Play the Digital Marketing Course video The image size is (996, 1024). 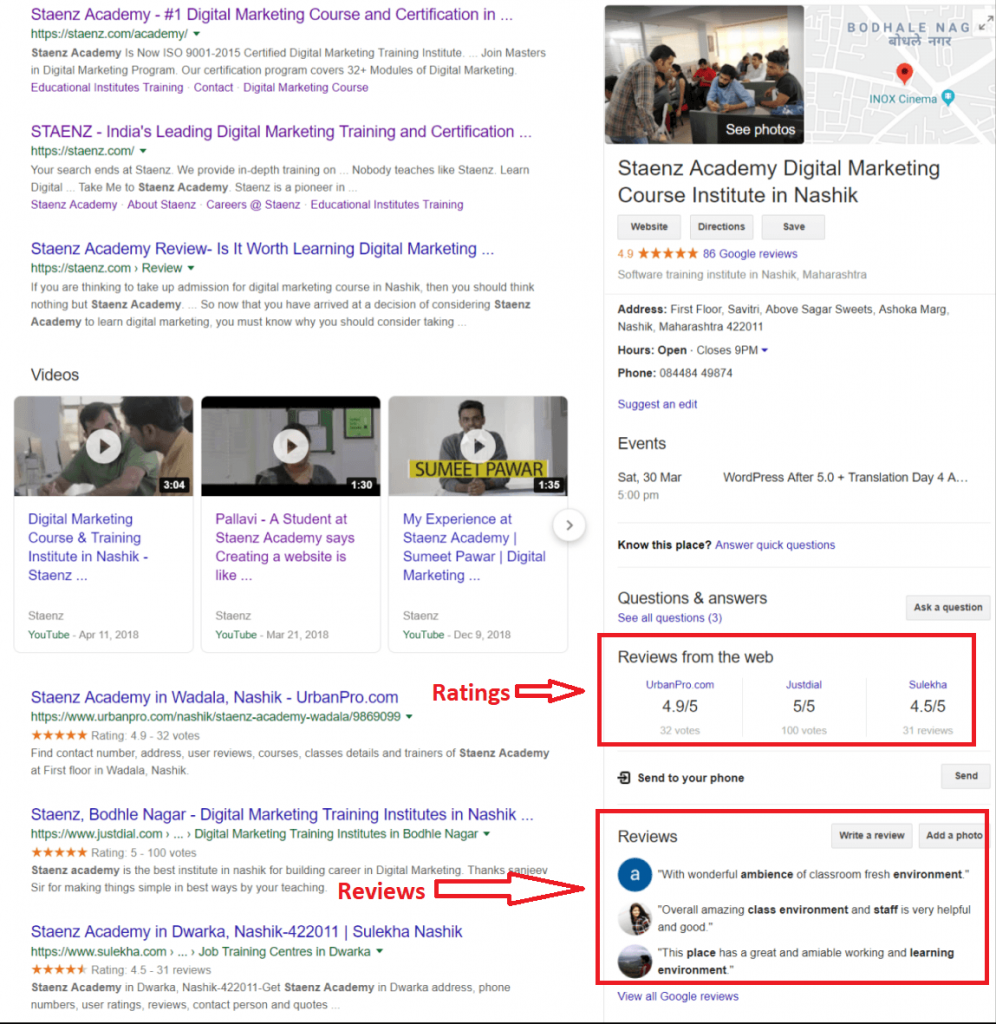103,446
